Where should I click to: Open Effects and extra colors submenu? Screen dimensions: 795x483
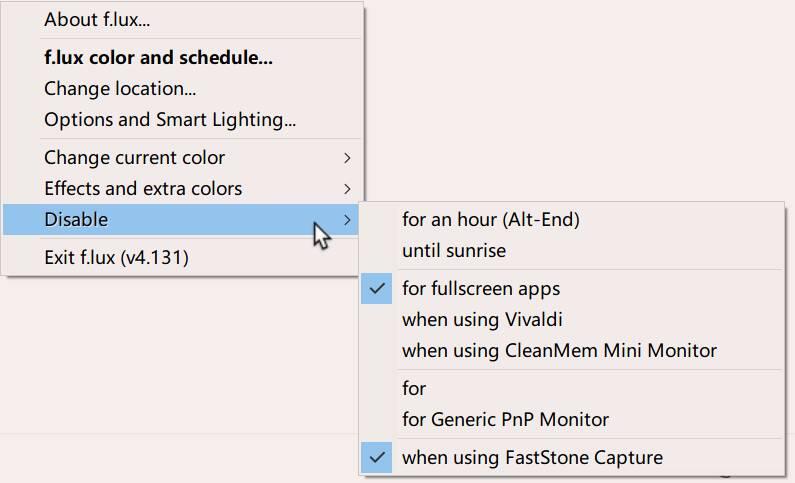point(143,189)
